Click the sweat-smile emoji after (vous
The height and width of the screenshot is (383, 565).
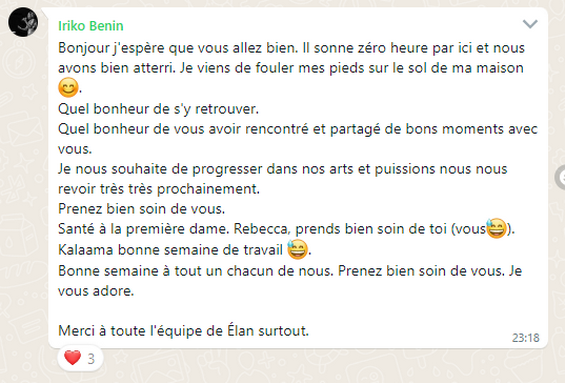(x=496, y=228)
